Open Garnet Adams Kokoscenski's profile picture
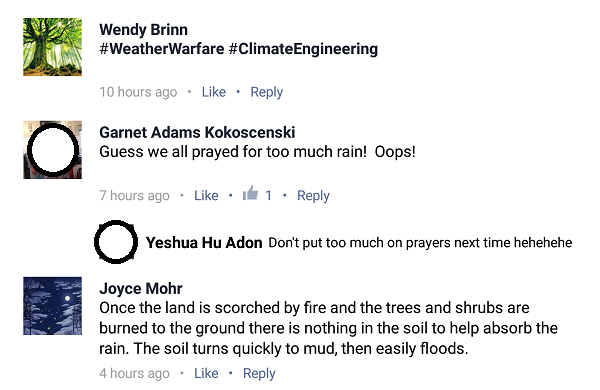Viewport: 600px width, 390px height. click(52, 150)
